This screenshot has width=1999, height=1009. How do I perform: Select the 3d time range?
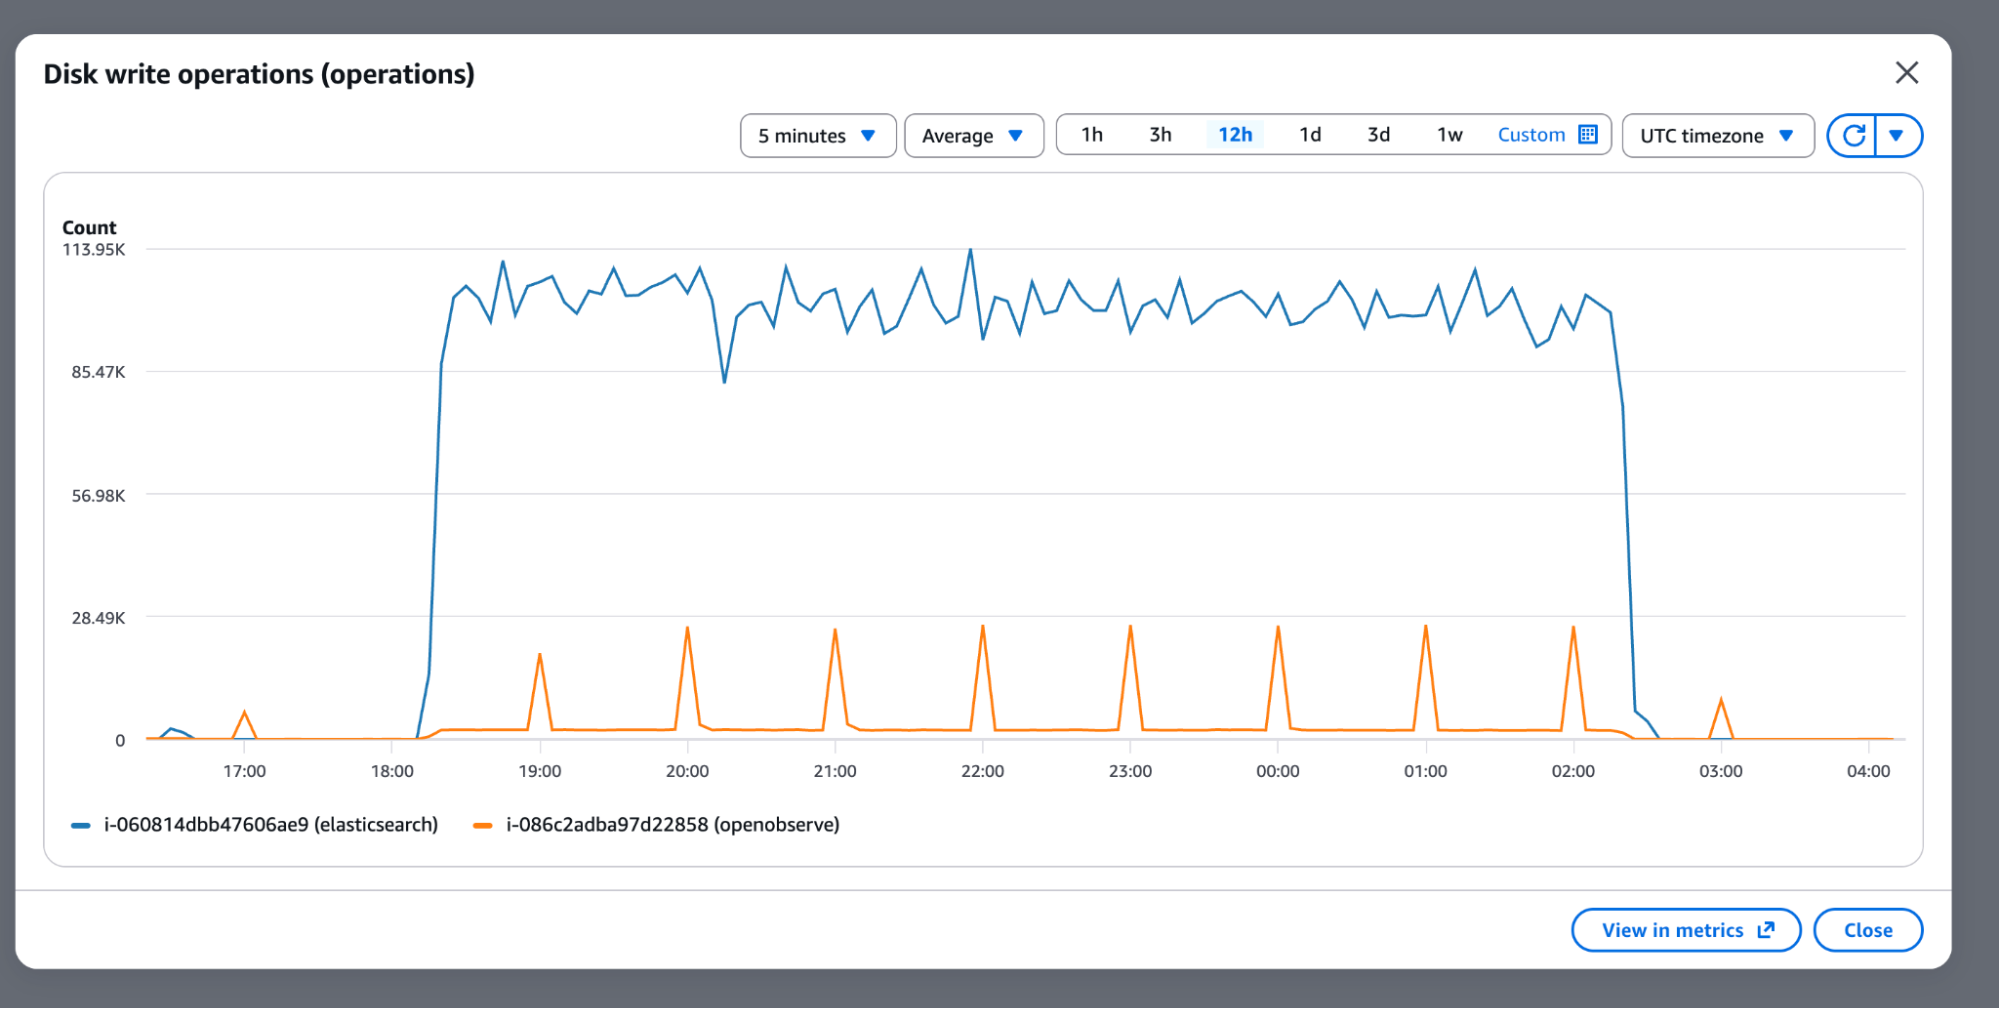(x=1379, y=135)
